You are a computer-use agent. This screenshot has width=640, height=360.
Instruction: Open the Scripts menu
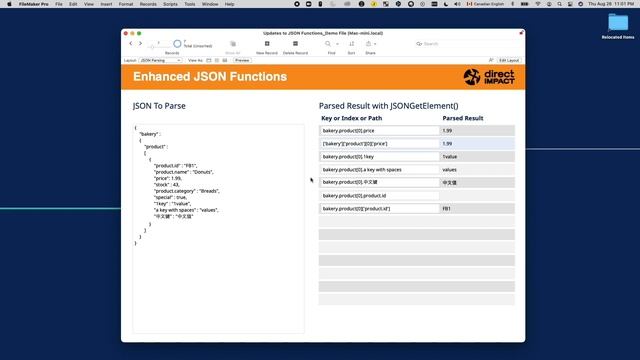[170, 4]
